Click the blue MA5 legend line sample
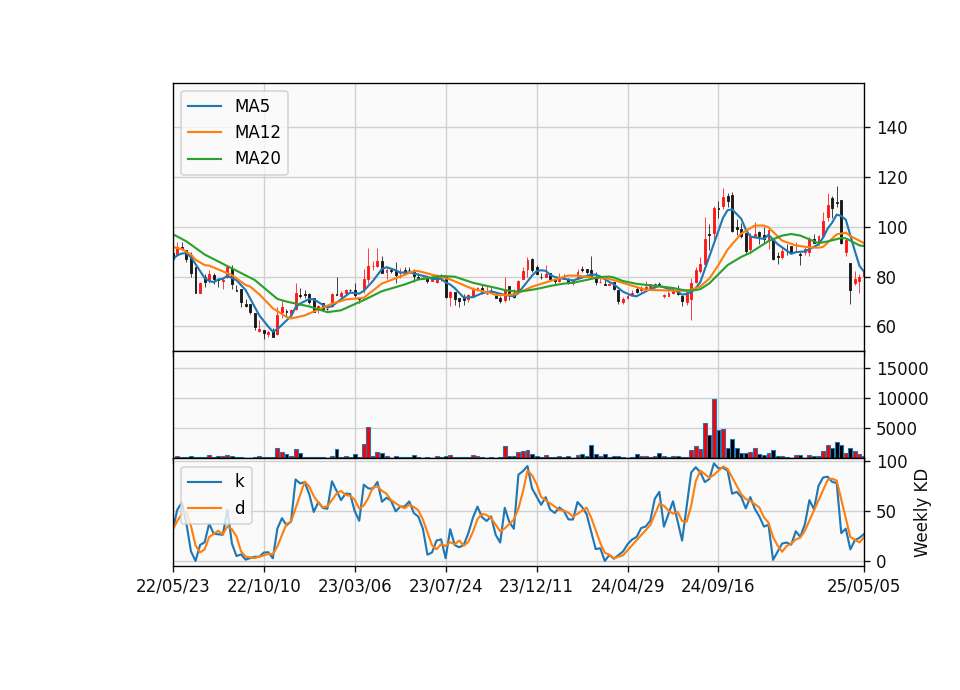 click(204, 106)
